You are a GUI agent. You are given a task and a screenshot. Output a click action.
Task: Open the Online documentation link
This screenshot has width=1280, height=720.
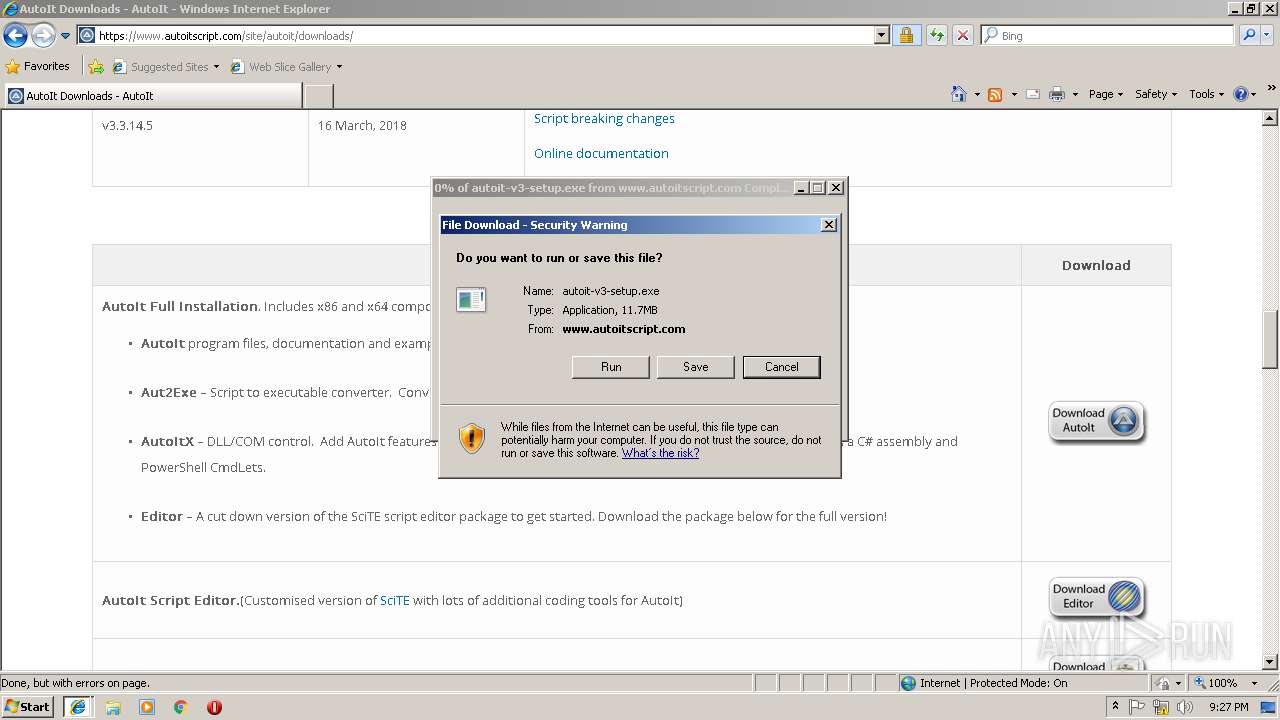click(x=601, y=153)
